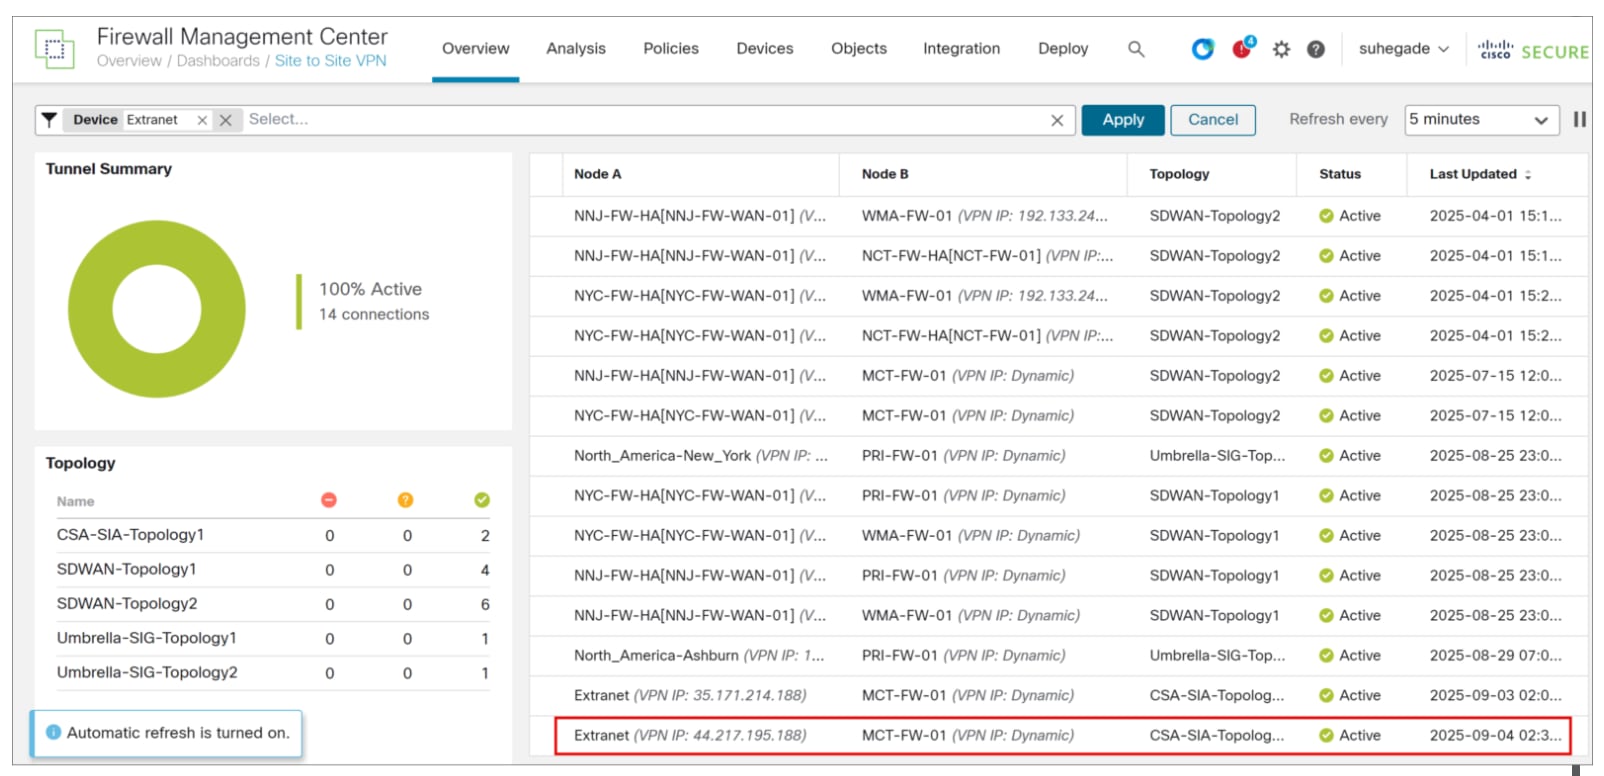Open the Overview tab
1604x776 pixels.
tap(475, 48)
